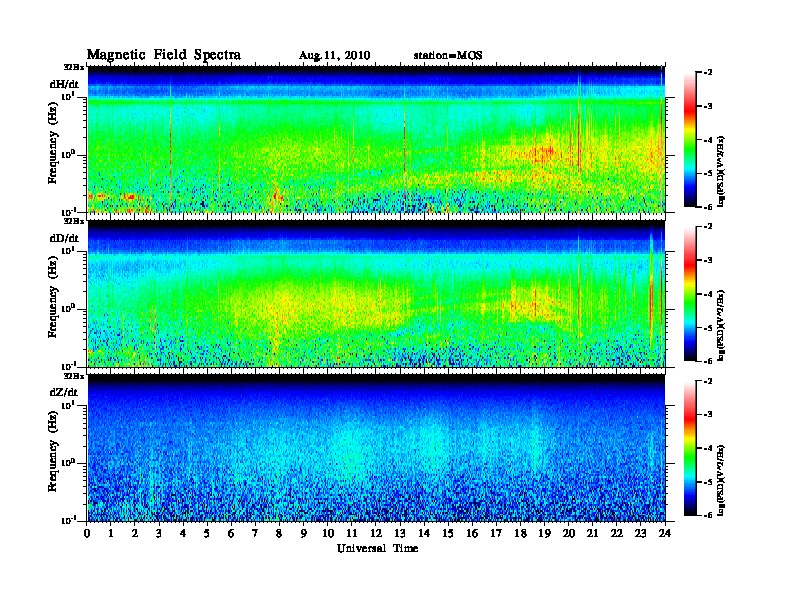Click hour tick label '22' on the time axis

tap(617, 533)
